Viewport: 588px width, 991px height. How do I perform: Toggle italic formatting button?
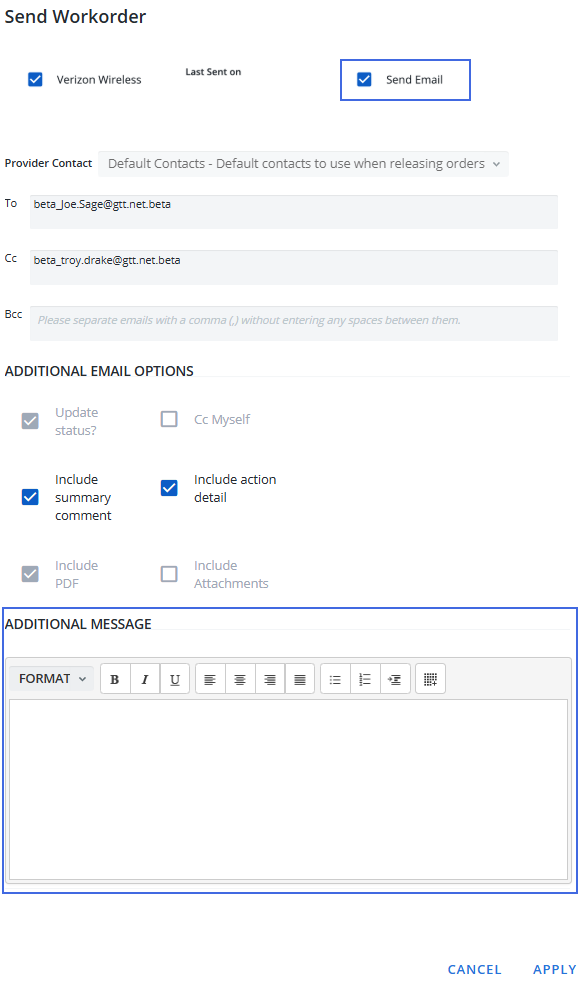tap(145, 679)
